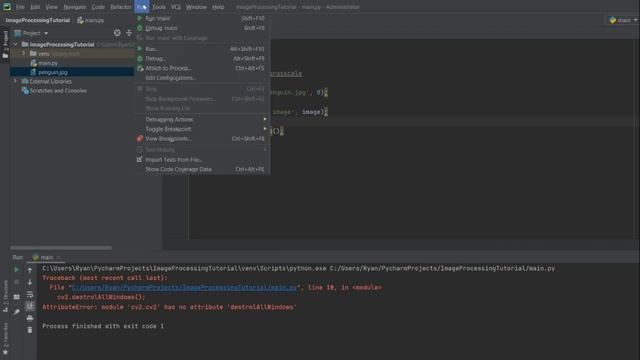Click ImageProcessingTutorial breadcrumb in navigation bar

coord(38,20)
